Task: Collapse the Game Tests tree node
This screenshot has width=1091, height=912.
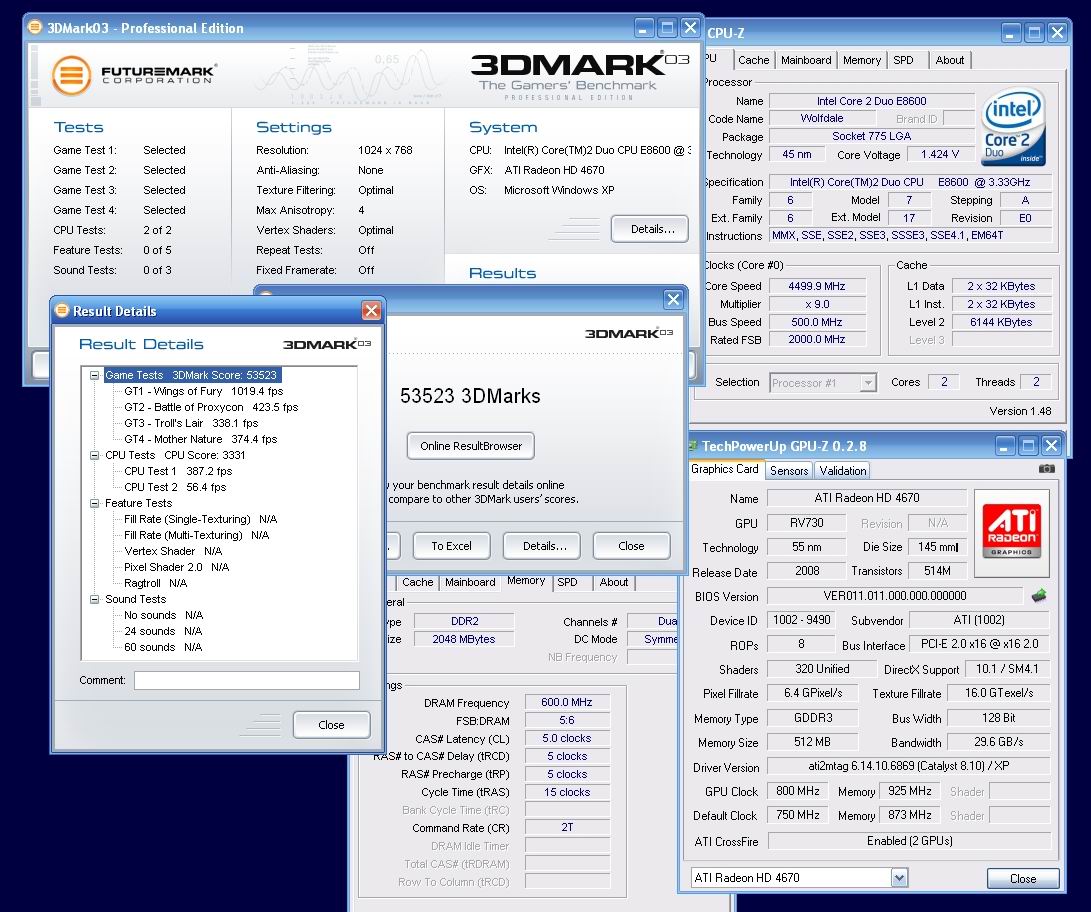Action: 94,375
